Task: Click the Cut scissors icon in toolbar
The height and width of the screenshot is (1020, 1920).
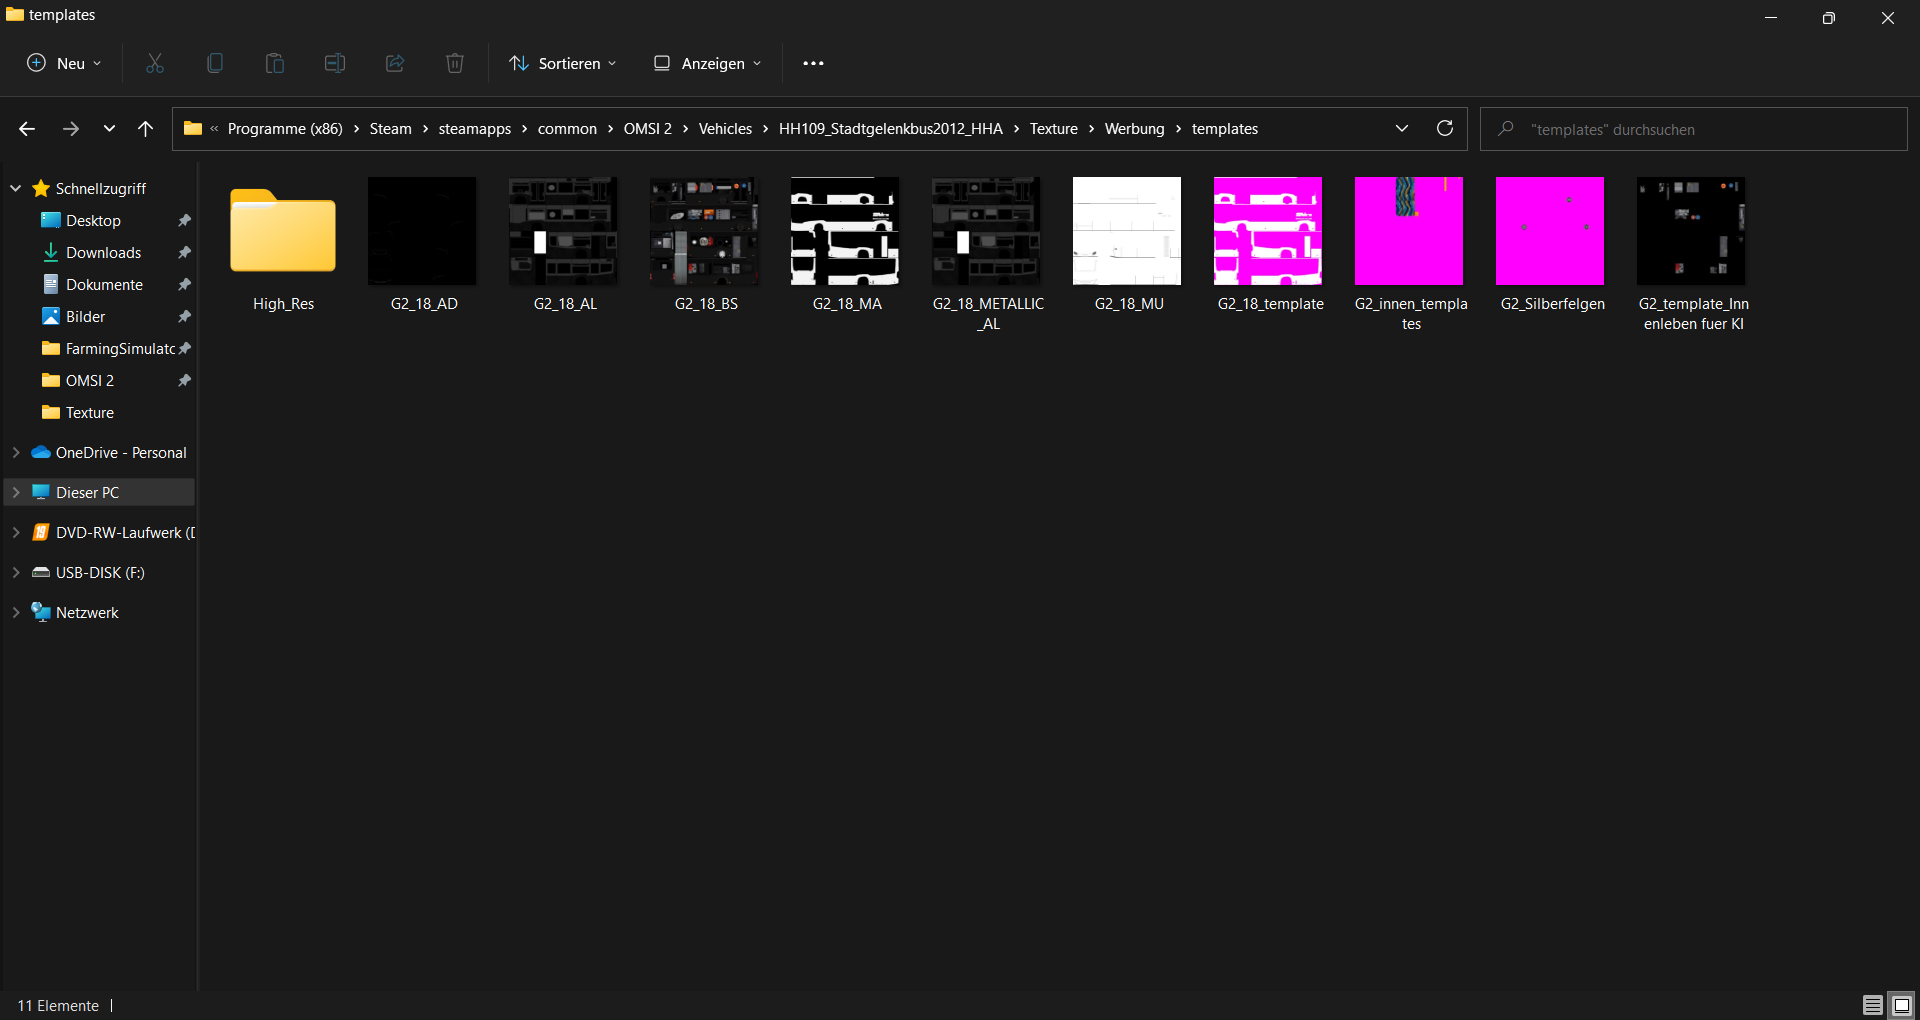Action: pos(155,63)
